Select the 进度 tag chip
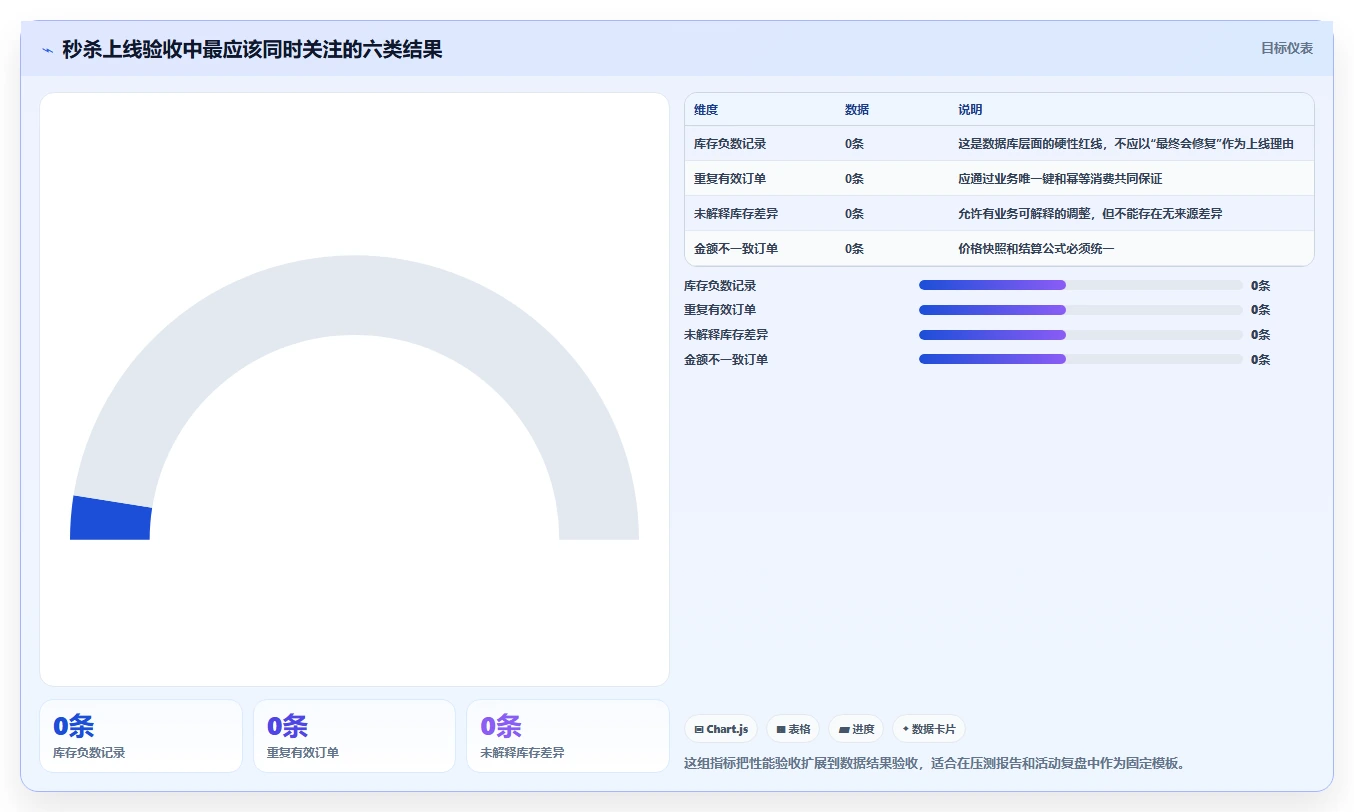This screenshot has height=812, width=1354. click(x=856, y=729)
